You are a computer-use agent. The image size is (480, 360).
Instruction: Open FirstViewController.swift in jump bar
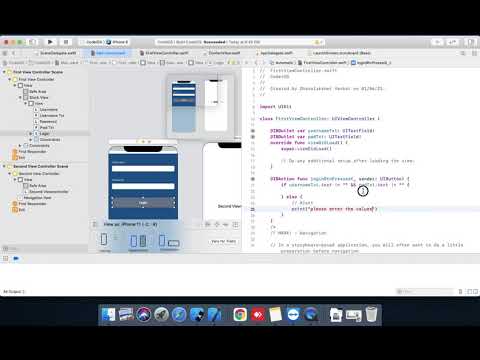click(x=322, y=63)
